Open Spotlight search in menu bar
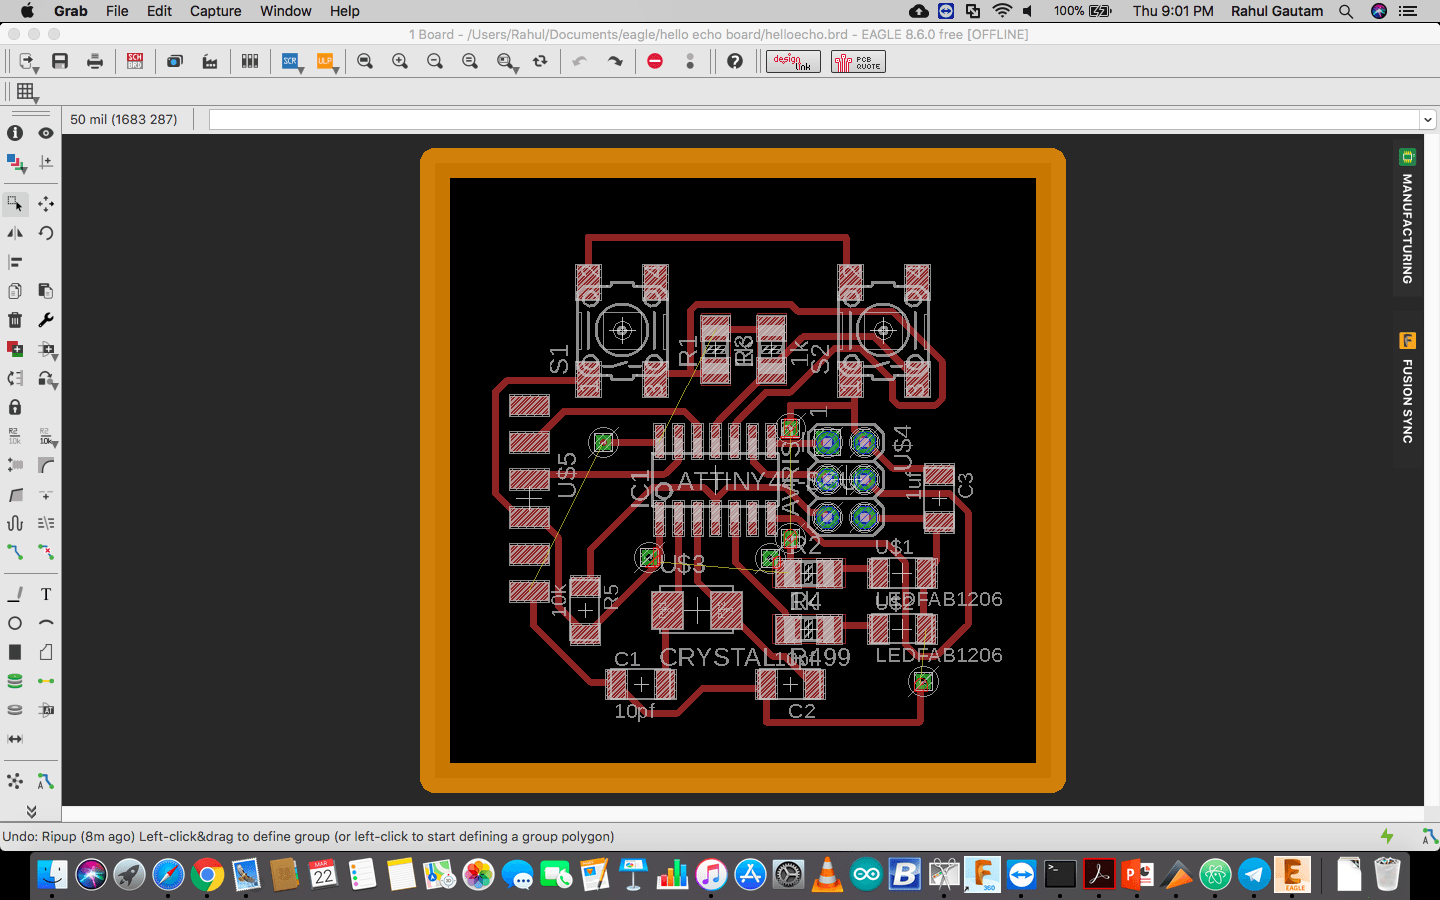This screenshot has width=1440, height=900. [1346, 11]
